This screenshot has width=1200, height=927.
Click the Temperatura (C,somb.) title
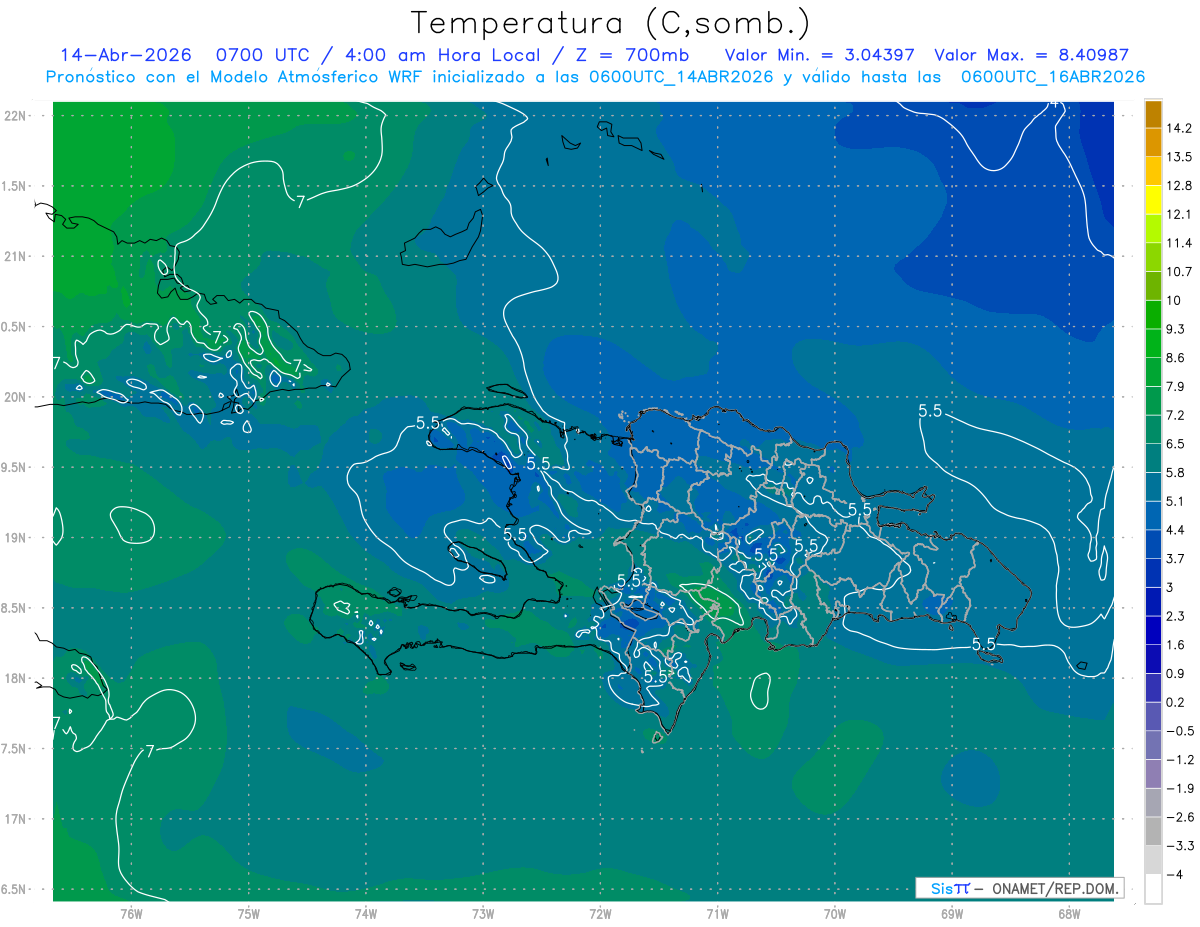[x=611, y=22]
